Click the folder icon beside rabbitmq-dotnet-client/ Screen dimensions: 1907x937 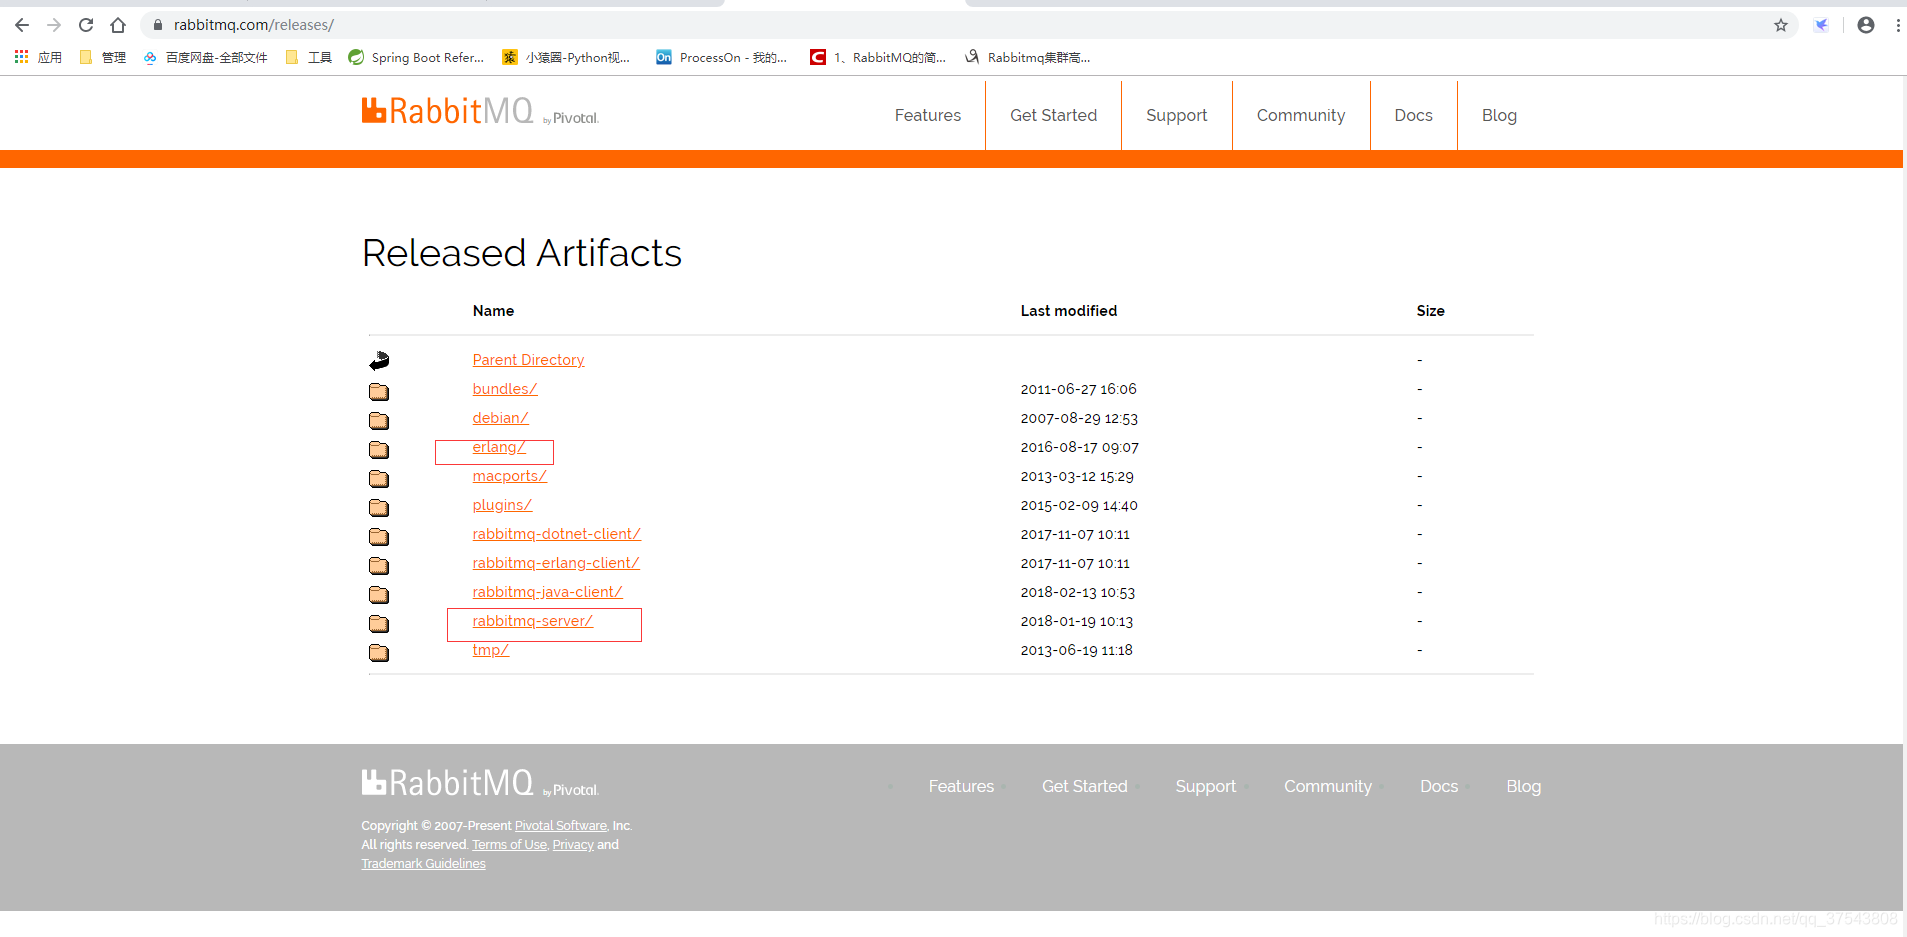[379, 536]
